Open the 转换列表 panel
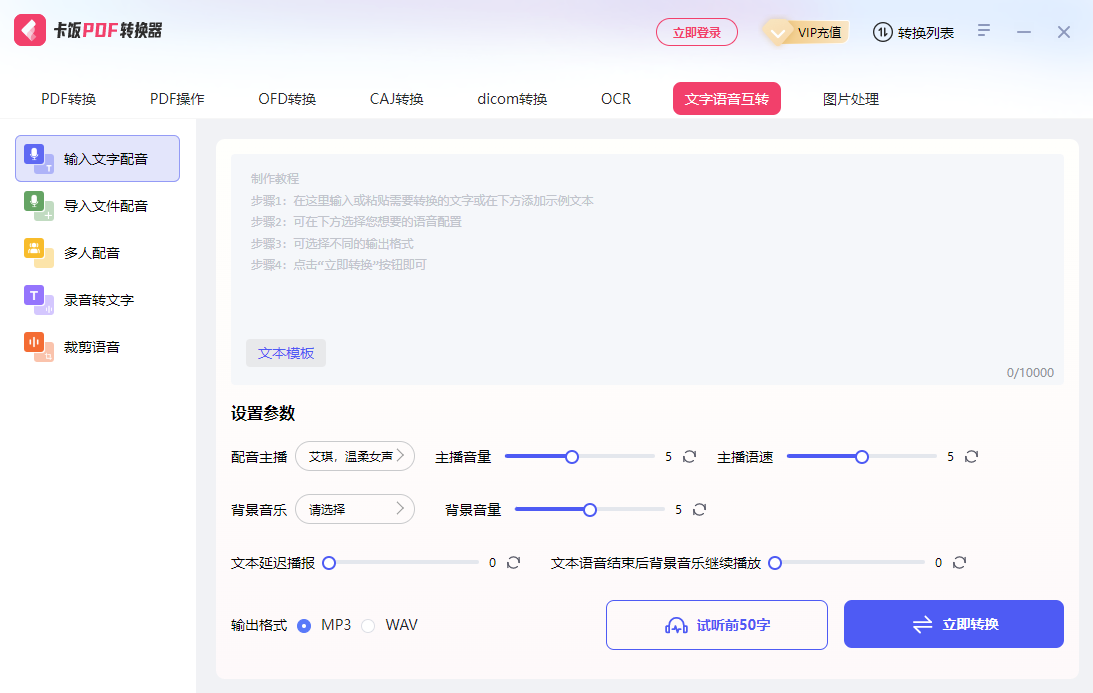 coord(913,31)
